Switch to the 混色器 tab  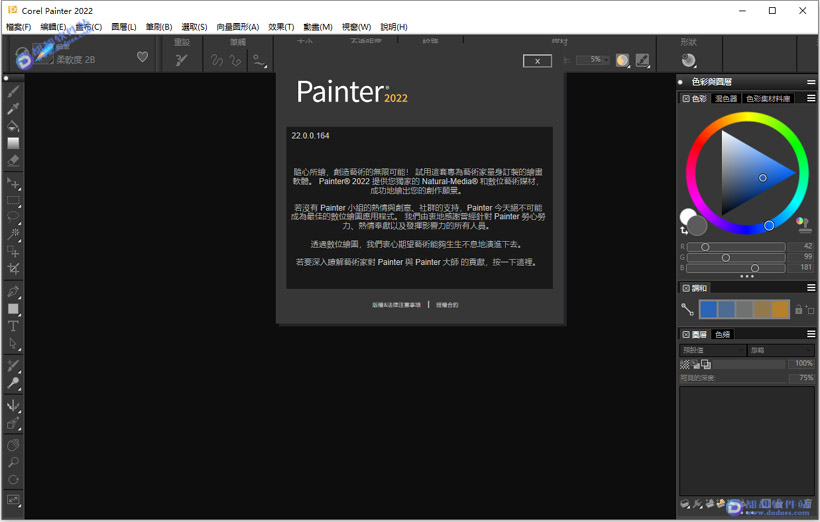point(726,98)
